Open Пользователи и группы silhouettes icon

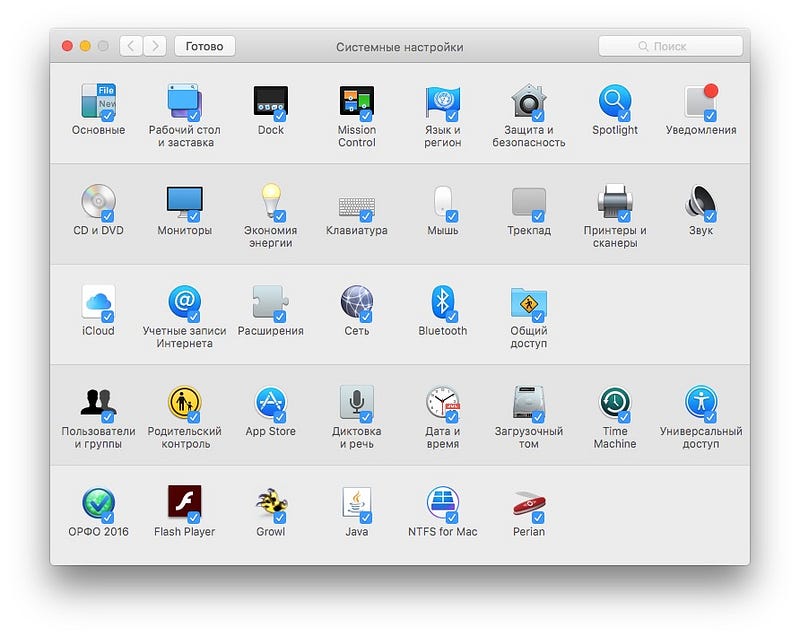click(x=98, y=404)
